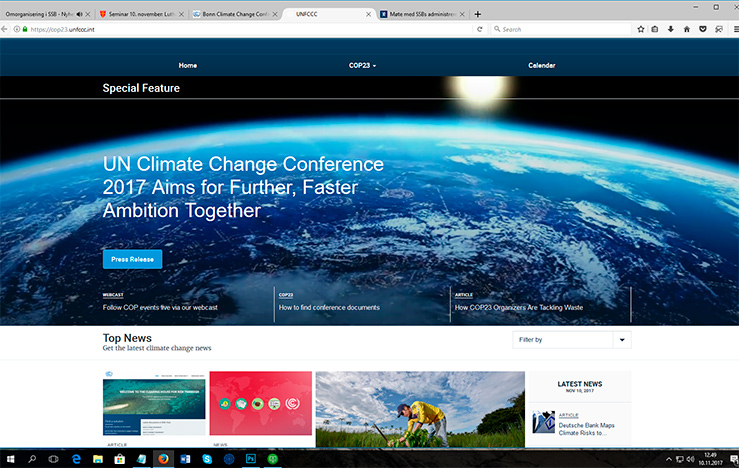Open the green app icon on taskbar
The height and width of the screenshot is (468, 739).
(272, 459)
